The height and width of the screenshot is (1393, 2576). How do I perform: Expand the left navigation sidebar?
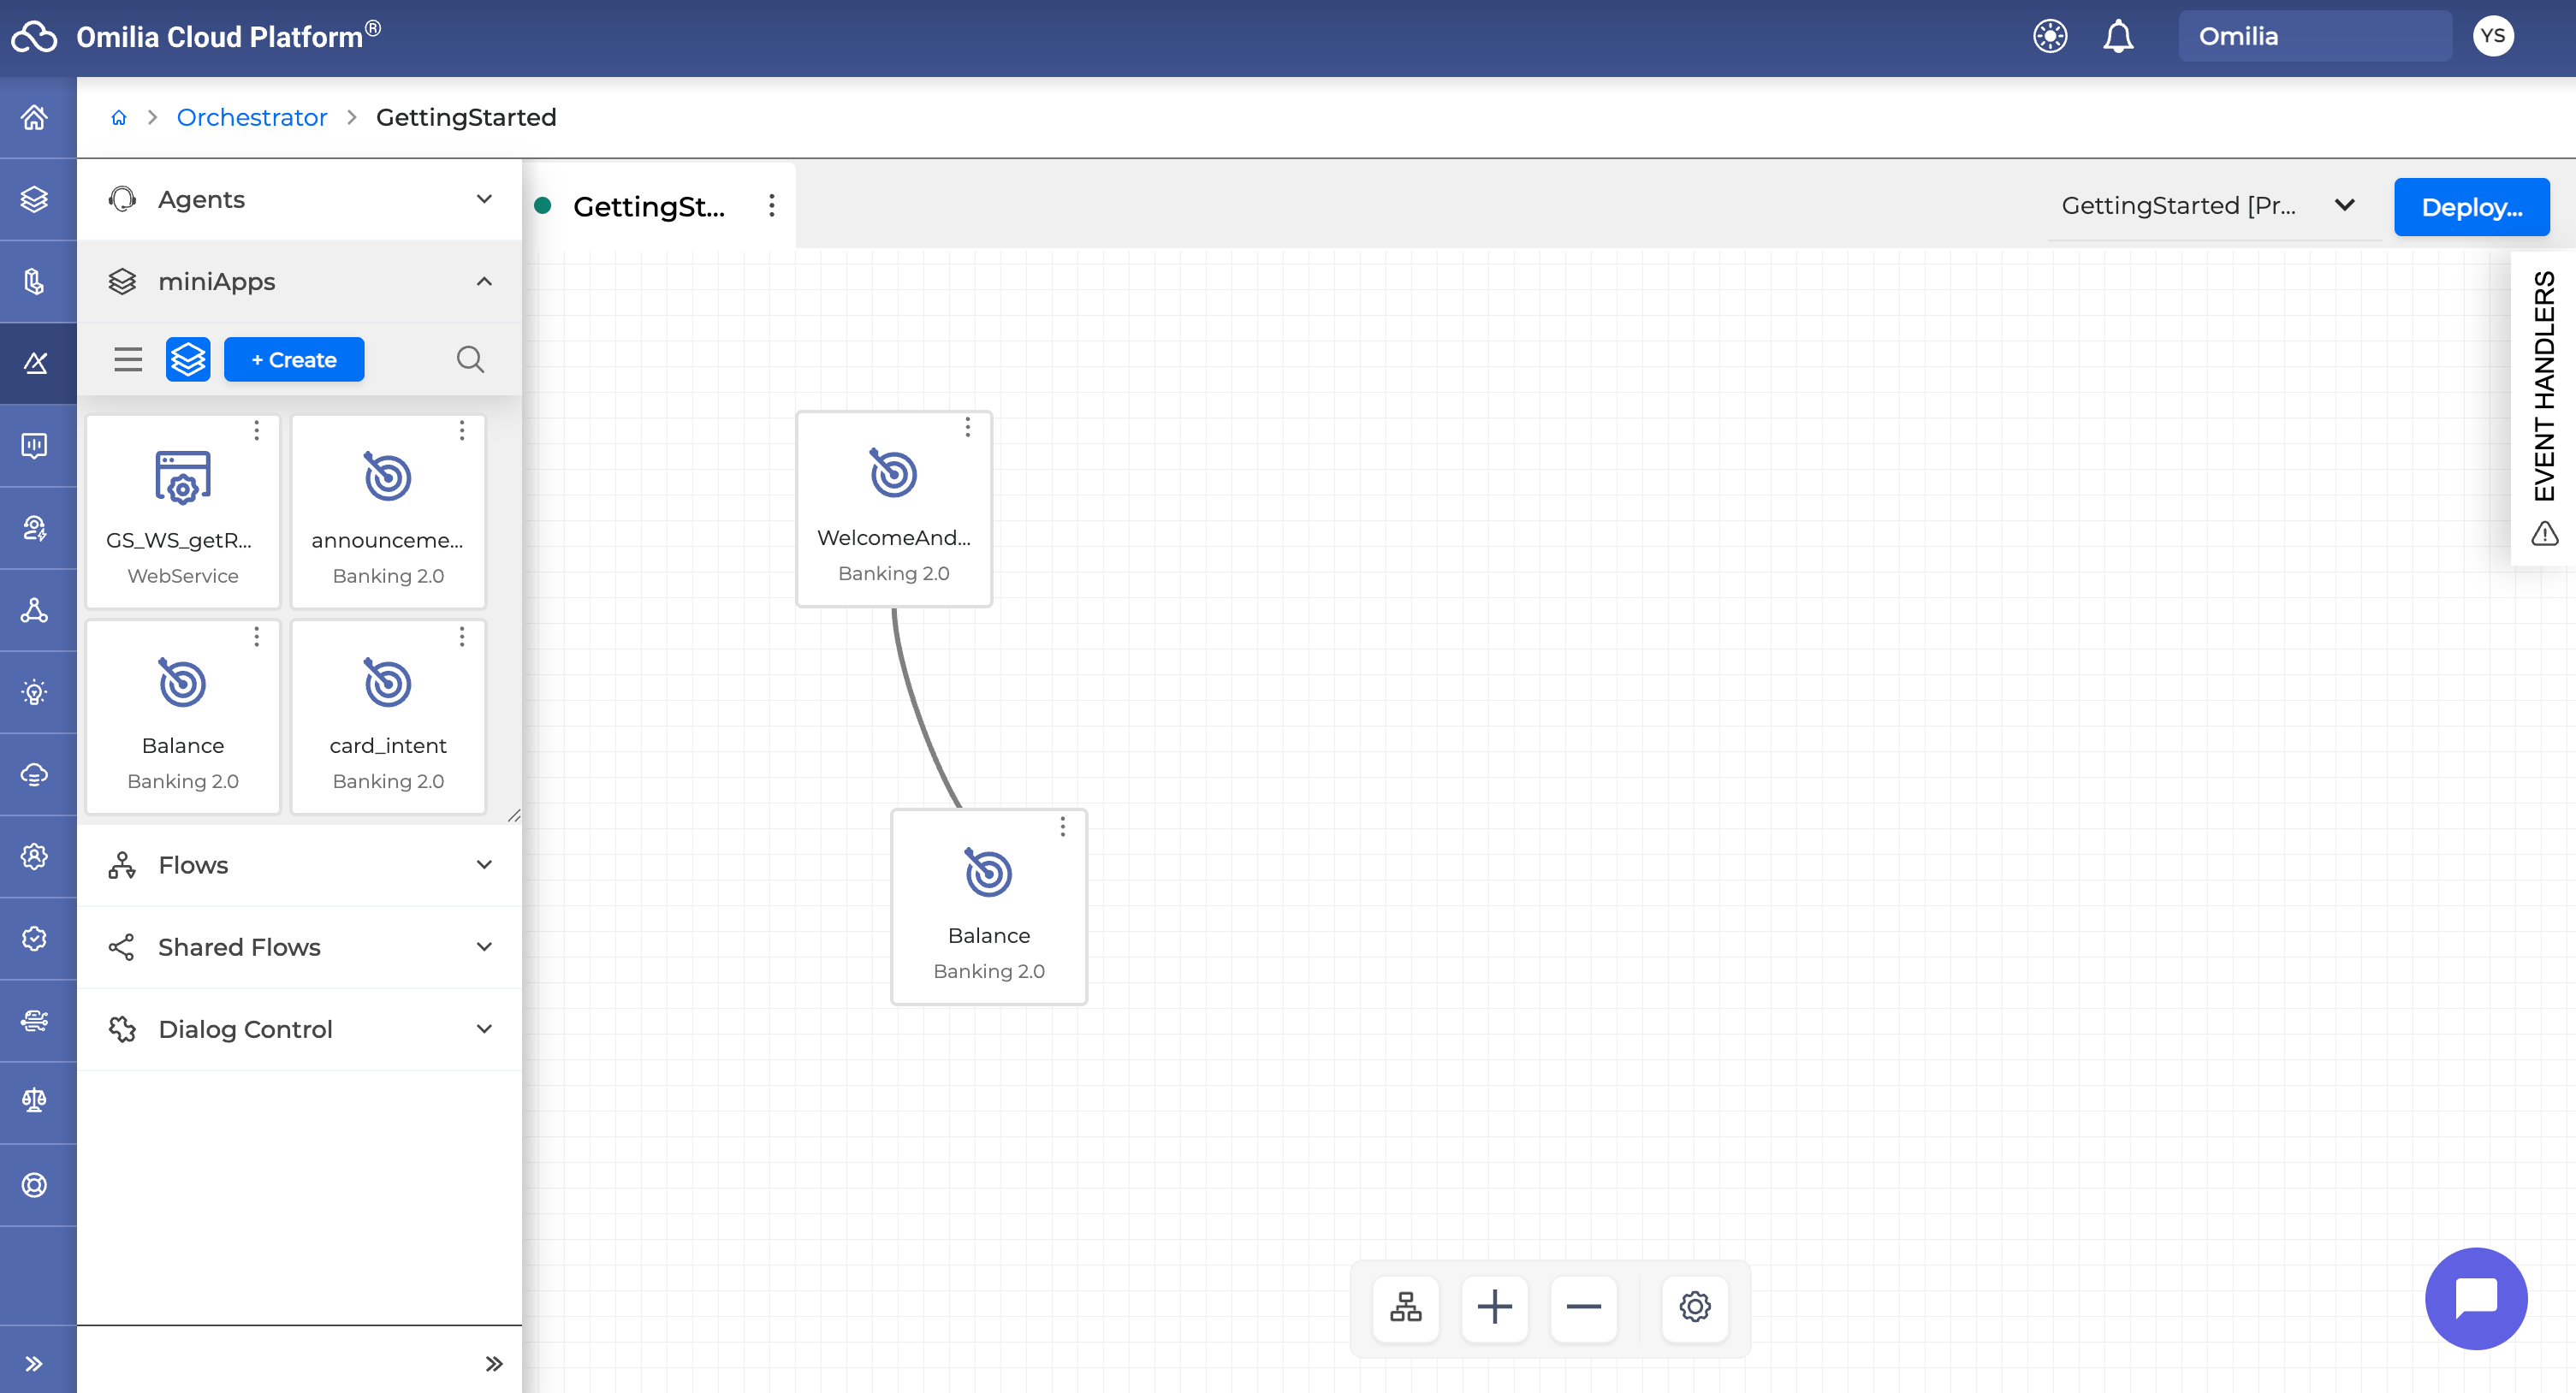tap(35, 1363)
